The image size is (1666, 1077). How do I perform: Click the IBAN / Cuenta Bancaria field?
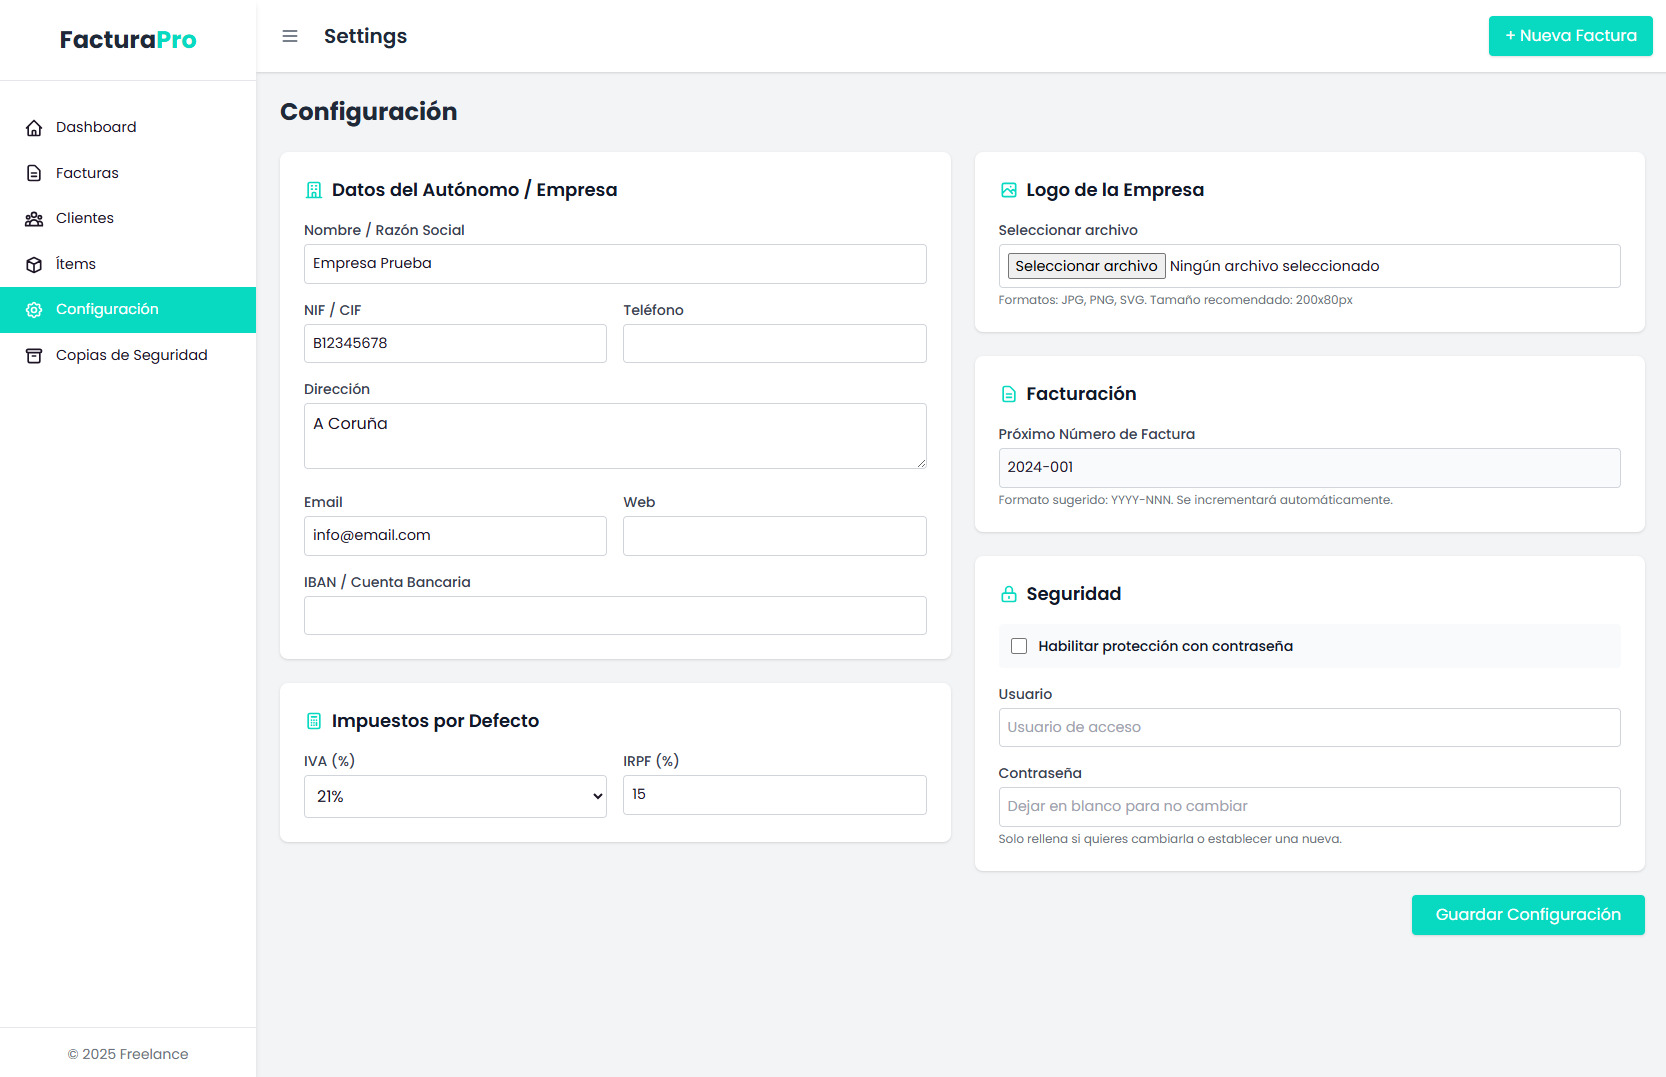(x=615, y=615)
